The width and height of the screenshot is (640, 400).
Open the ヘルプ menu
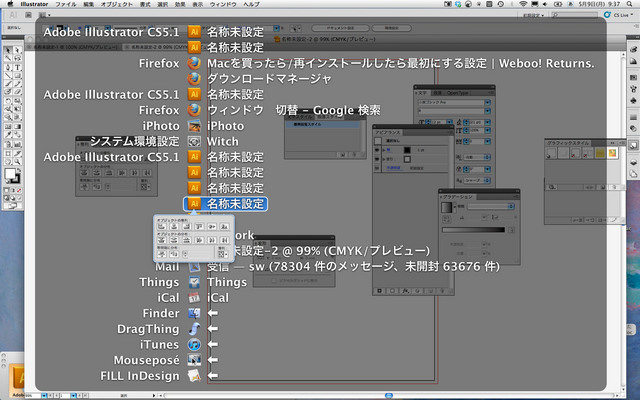[x=251, y=4]
